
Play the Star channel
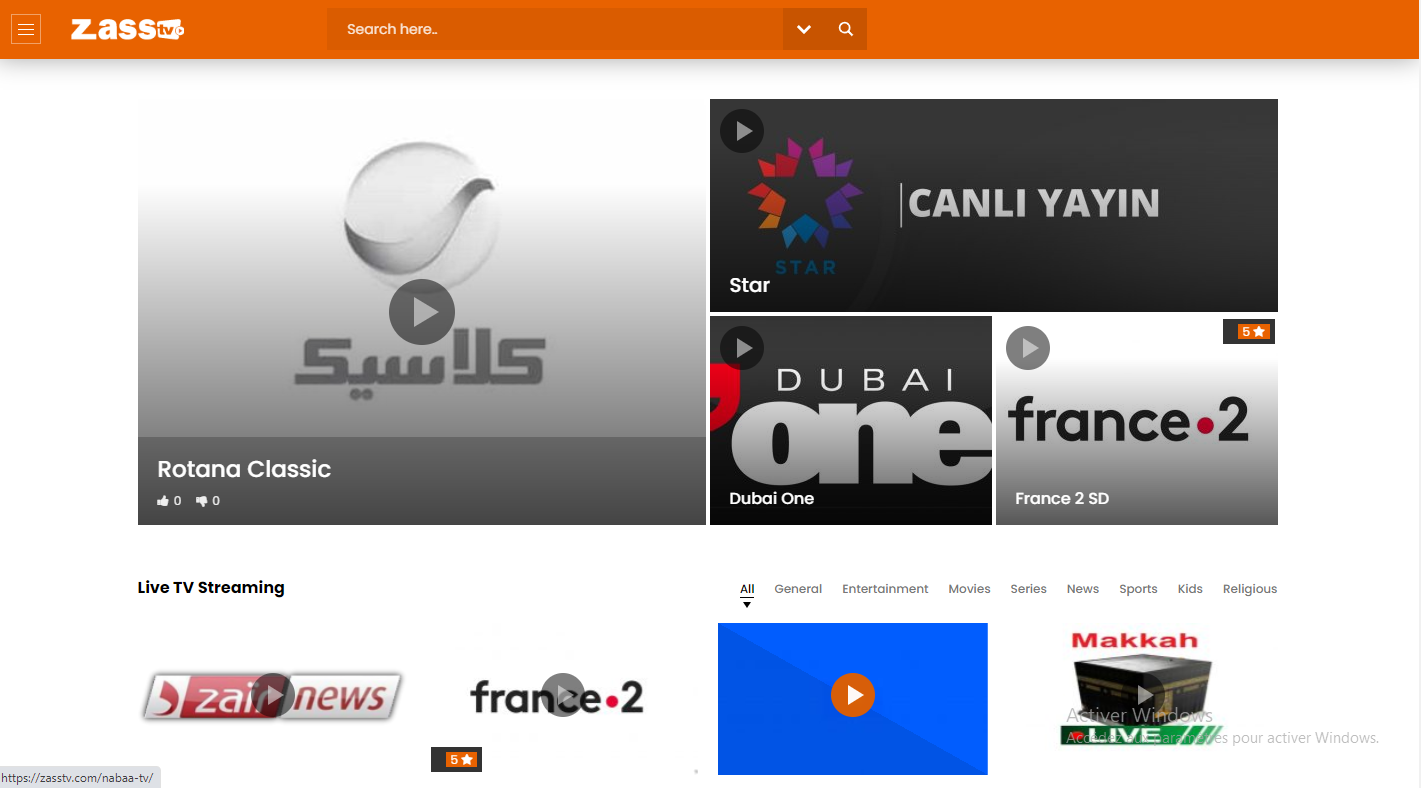pyautogui.click(x=742, y=131)
